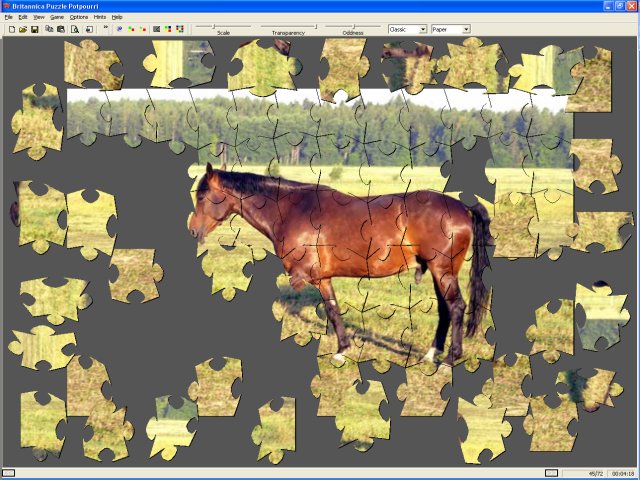
Task: Maximize the Britannica Puzzle Potpourri window
Action: 620,6
